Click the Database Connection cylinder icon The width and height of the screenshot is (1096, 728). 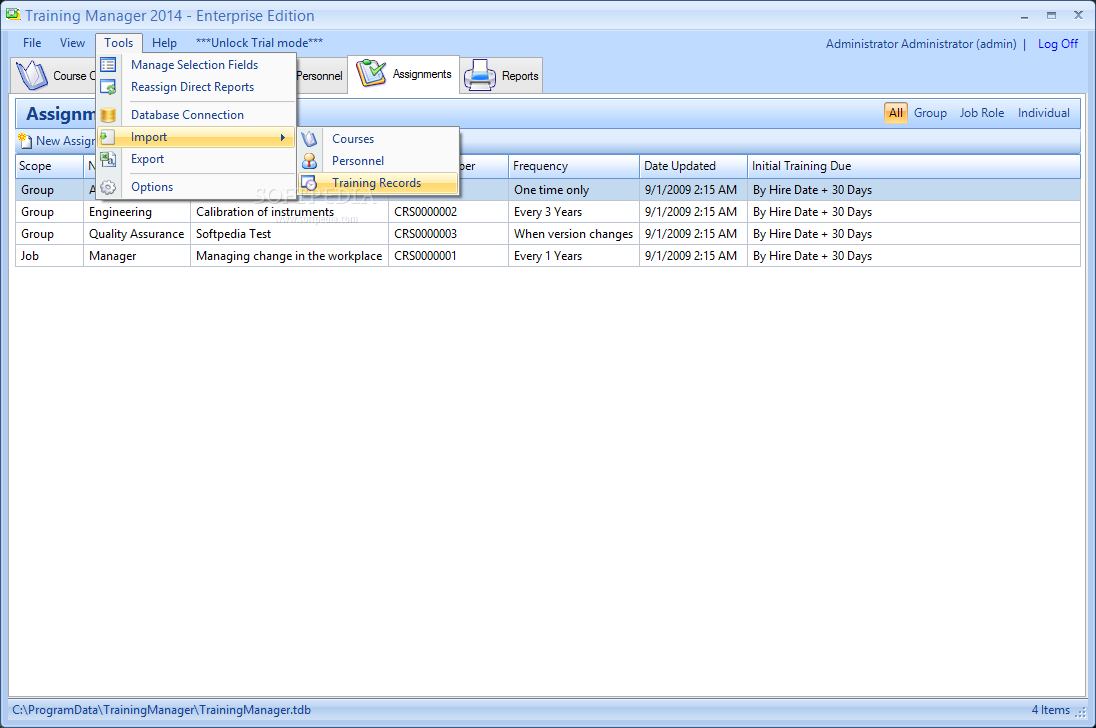pos(108,115)
